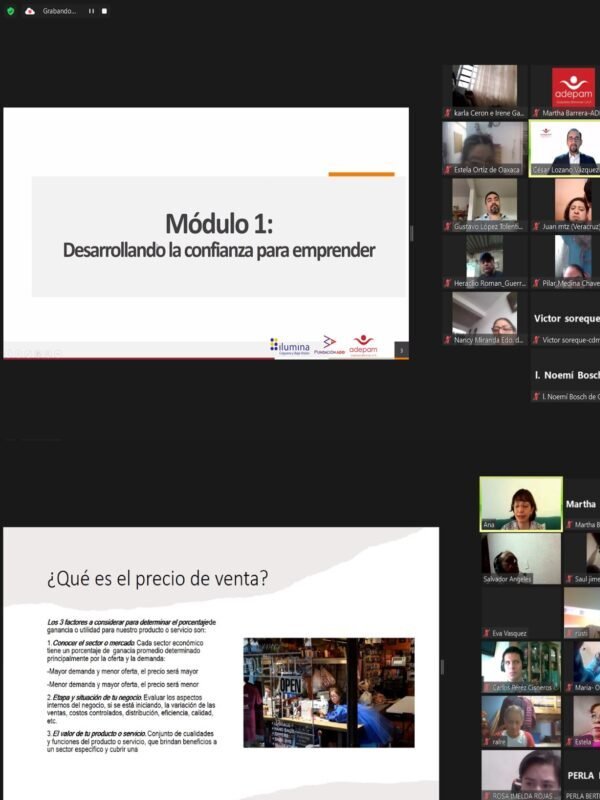
Task: Click muted mic icon beside ROSA IMELDA ROJAS
Action: pyautogui.click(x=487, y=795)
